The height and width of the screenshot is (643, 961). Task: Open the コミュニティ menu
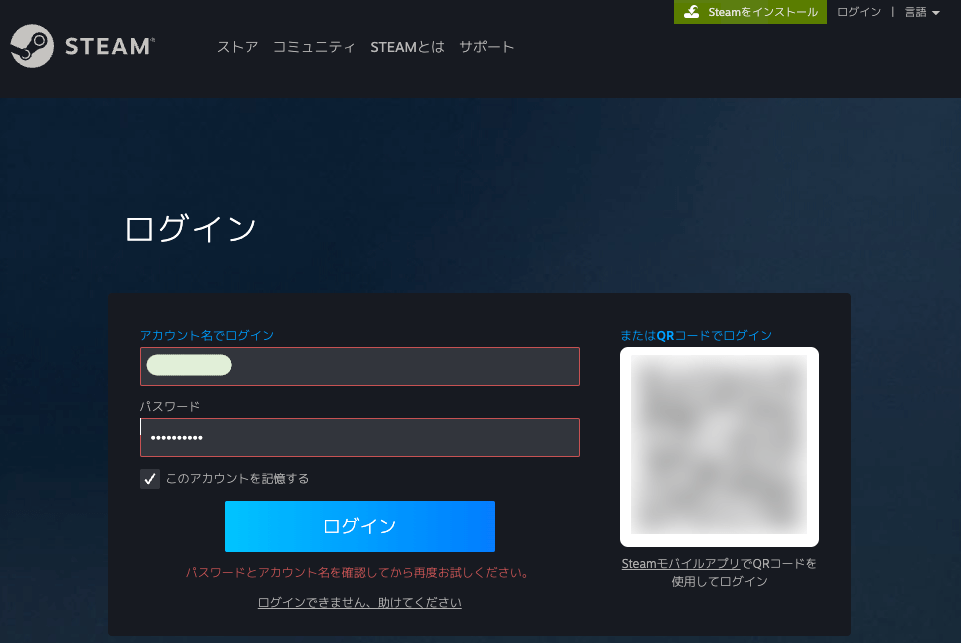[314, 47]
